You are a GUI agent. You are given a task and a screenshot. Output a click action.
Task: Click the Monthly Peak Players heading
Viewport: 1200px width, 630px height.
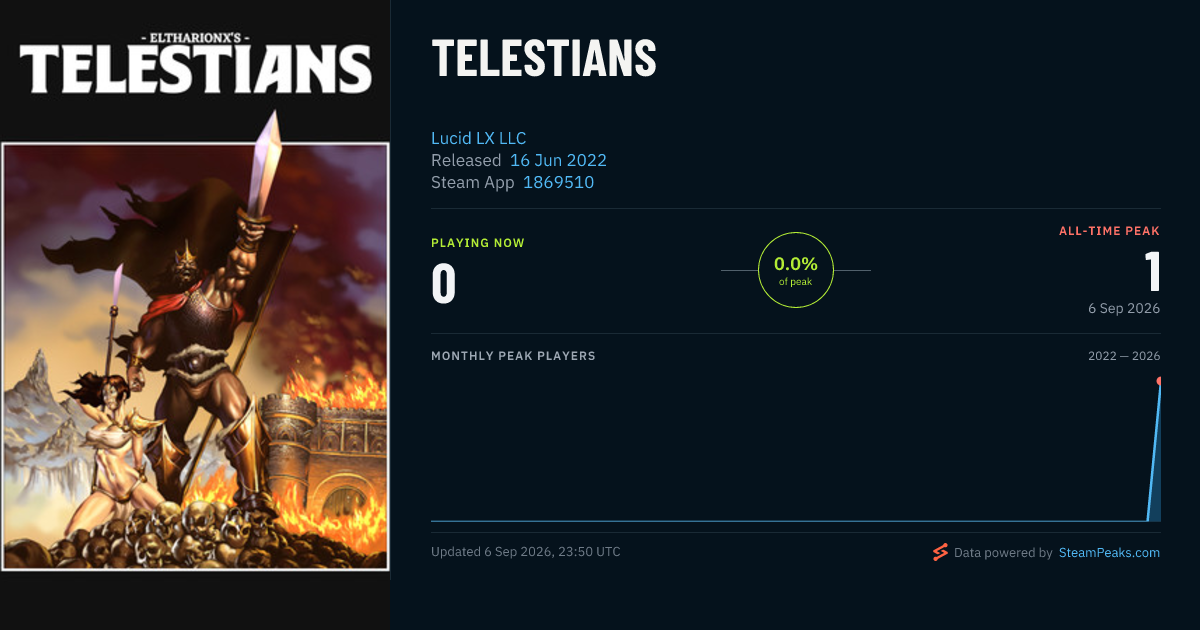pyautogui.click(x=513, y=356)
